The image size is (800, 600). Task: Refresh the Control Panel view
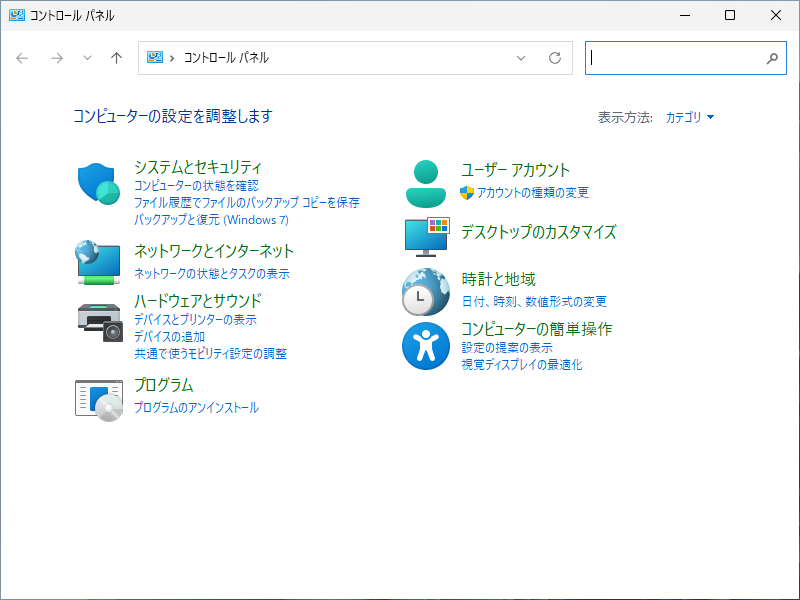tap(555, 58)
